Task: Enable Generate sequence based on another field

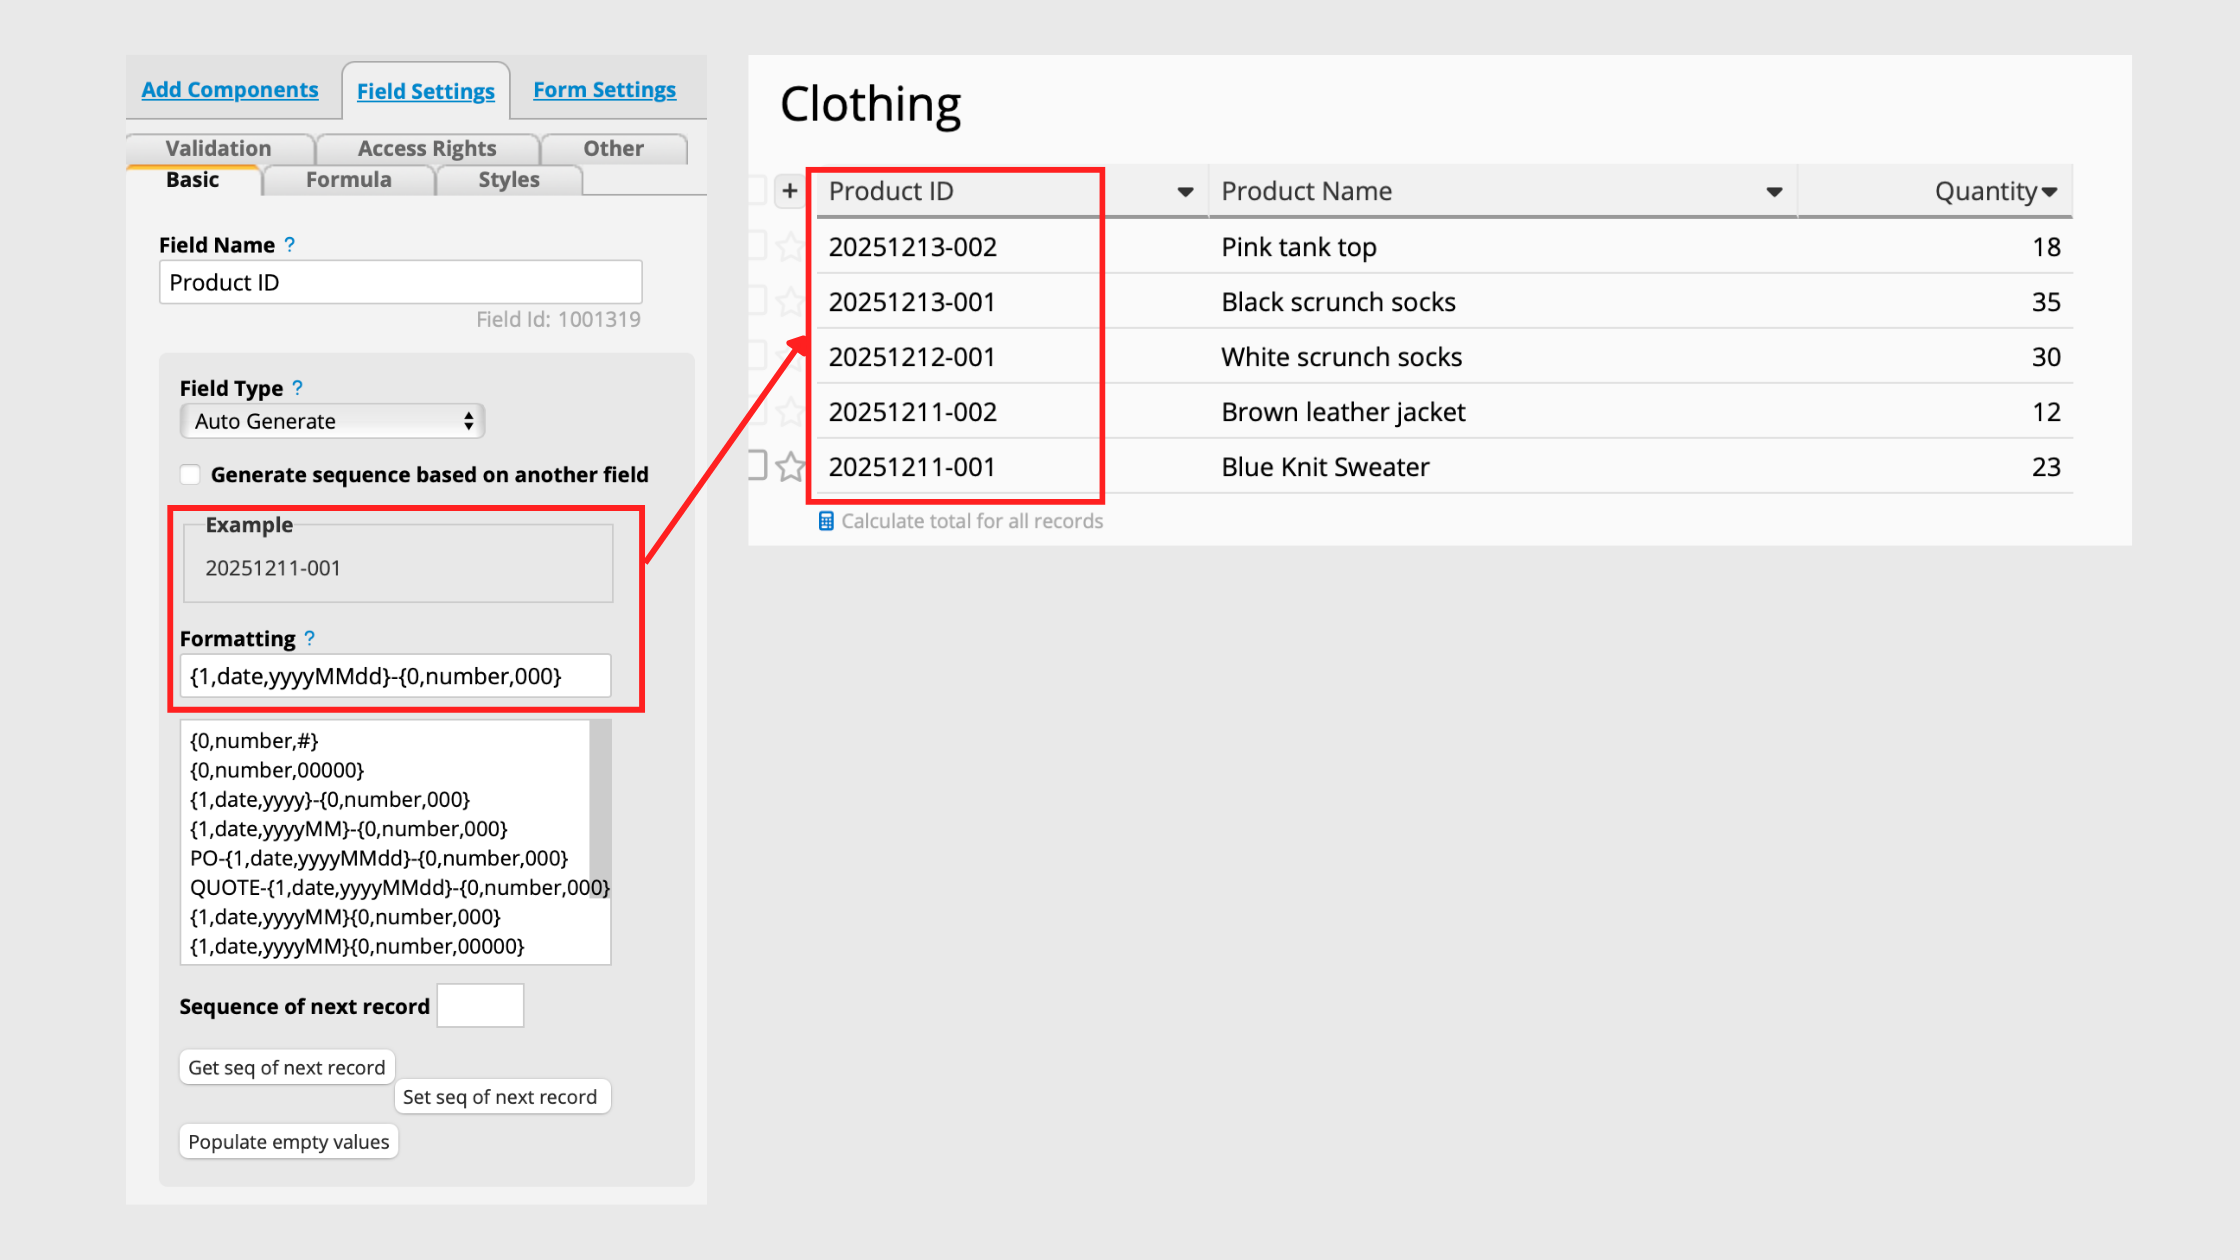Action: [x=190, y=474]
